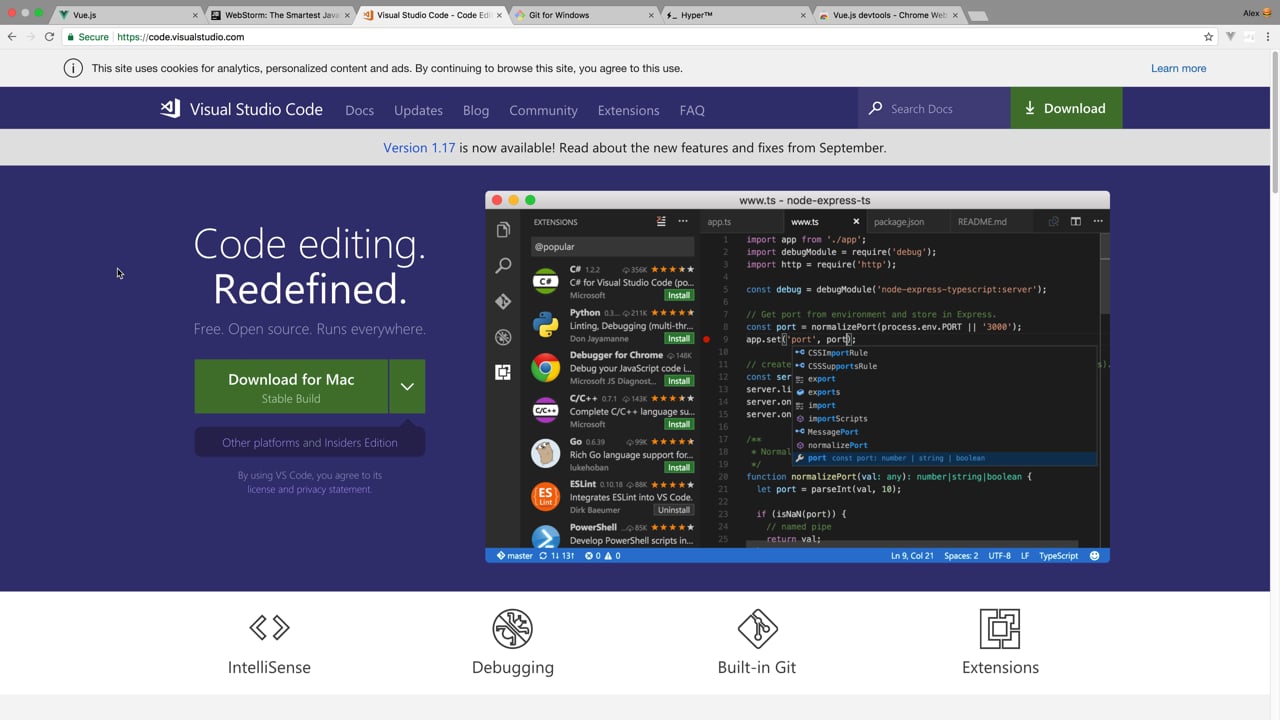Screen dimensions: 1280x720
Task: Open the cookie Learn more link
Action: point(1178,68)
